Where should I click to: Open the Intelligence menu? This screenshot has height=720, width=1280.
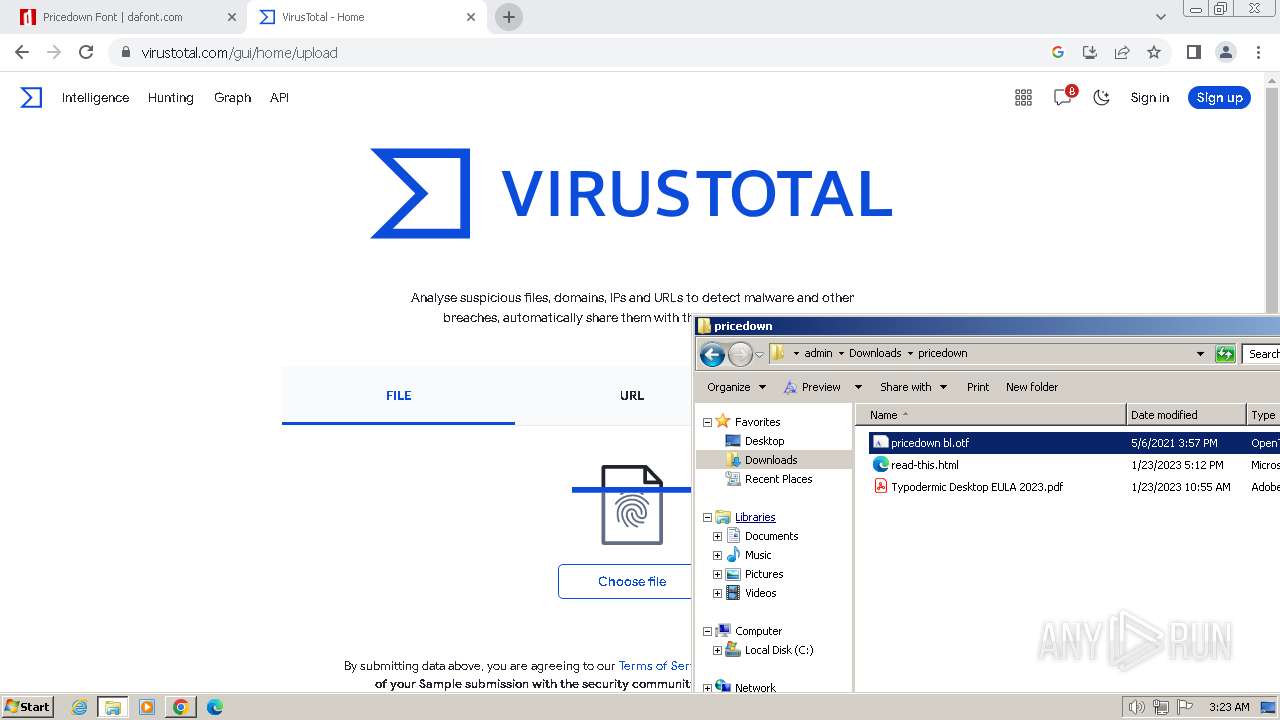coord(95,97)
